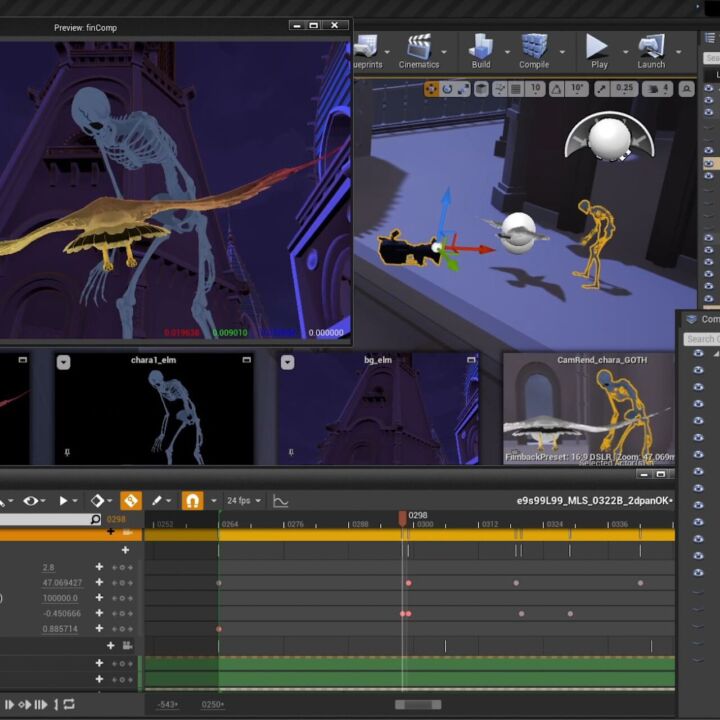Toggle viewport grid snapping icon
The width and height of the screenshot is (720, 720).
coord(514,89)
